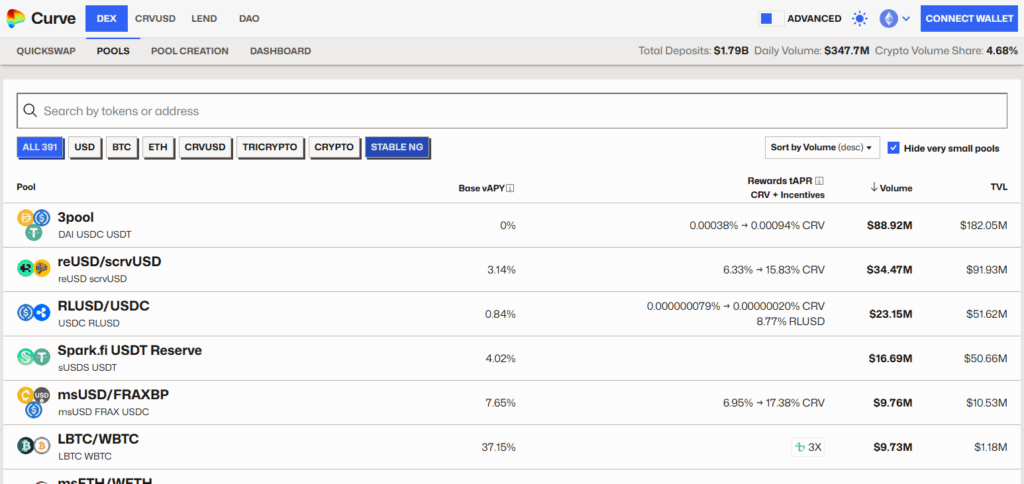
Task: Toggle the light theme sun icon
Action: (x=860, y=18)
